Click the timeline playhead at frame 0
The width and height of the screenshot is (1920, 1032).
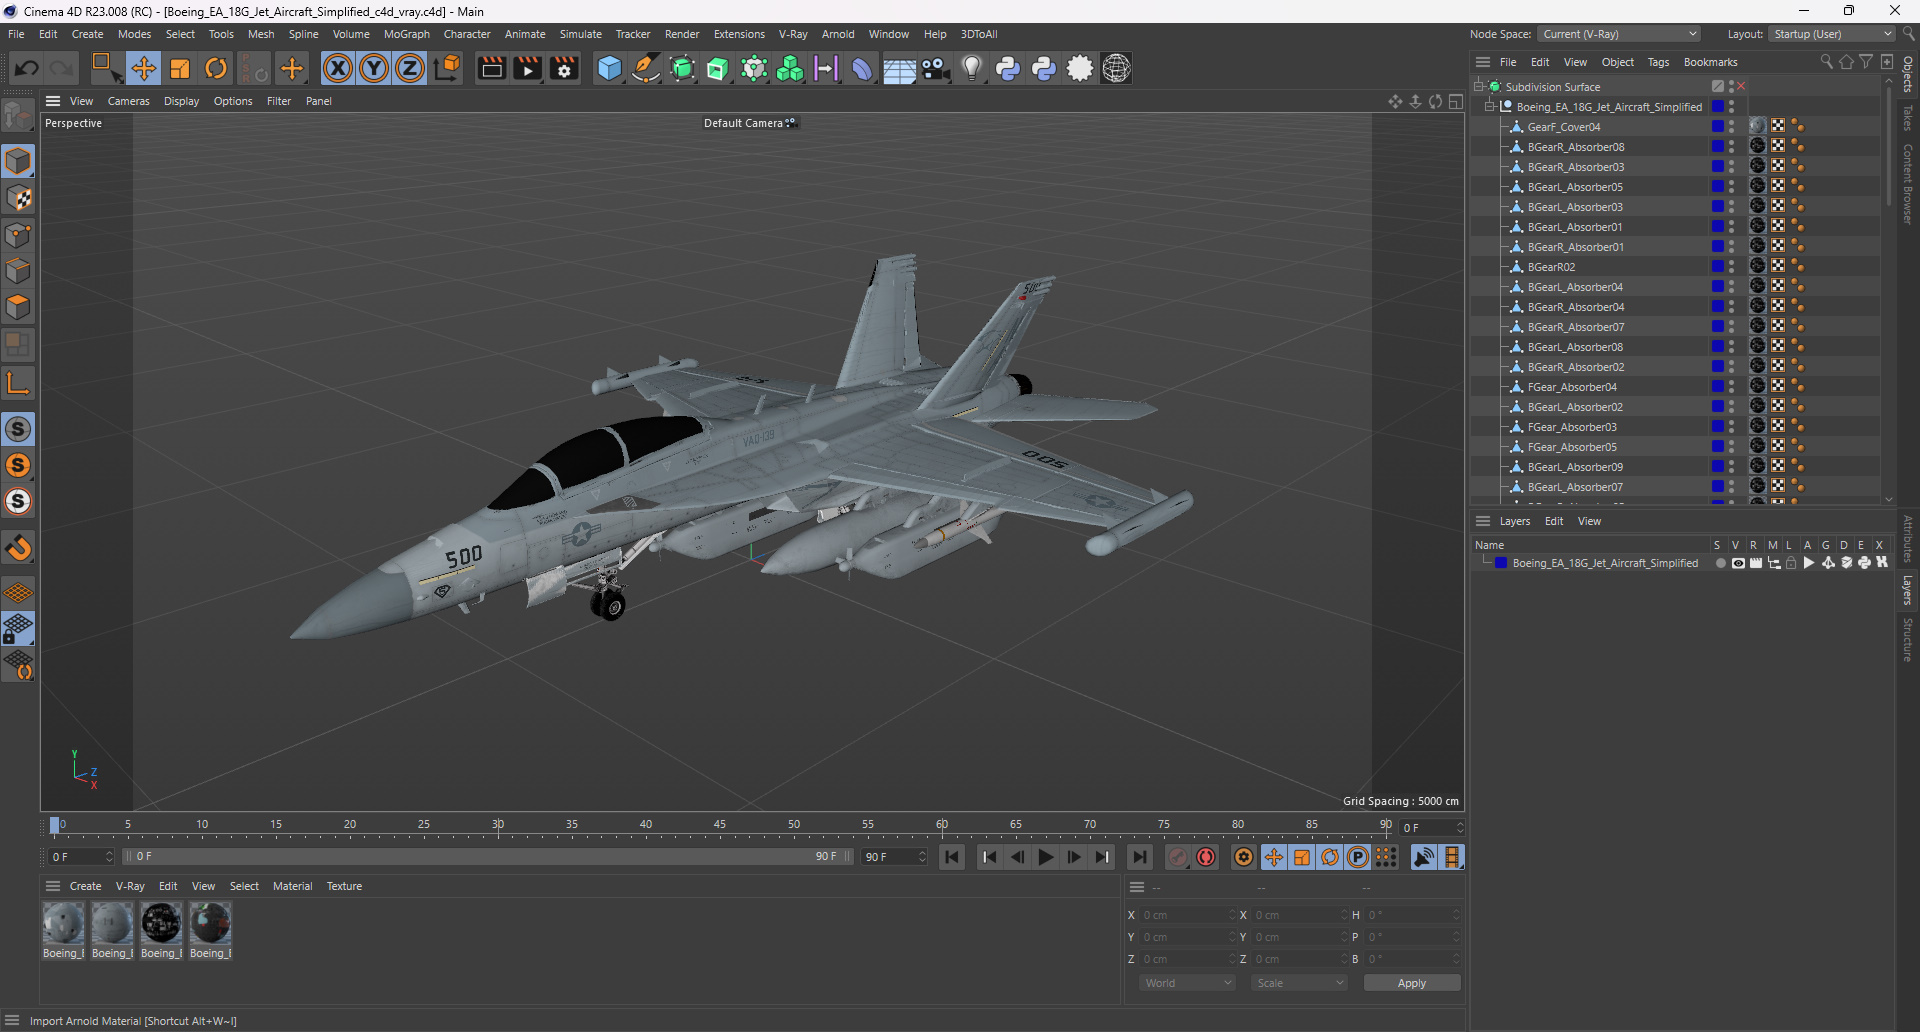tap(55, 826)
